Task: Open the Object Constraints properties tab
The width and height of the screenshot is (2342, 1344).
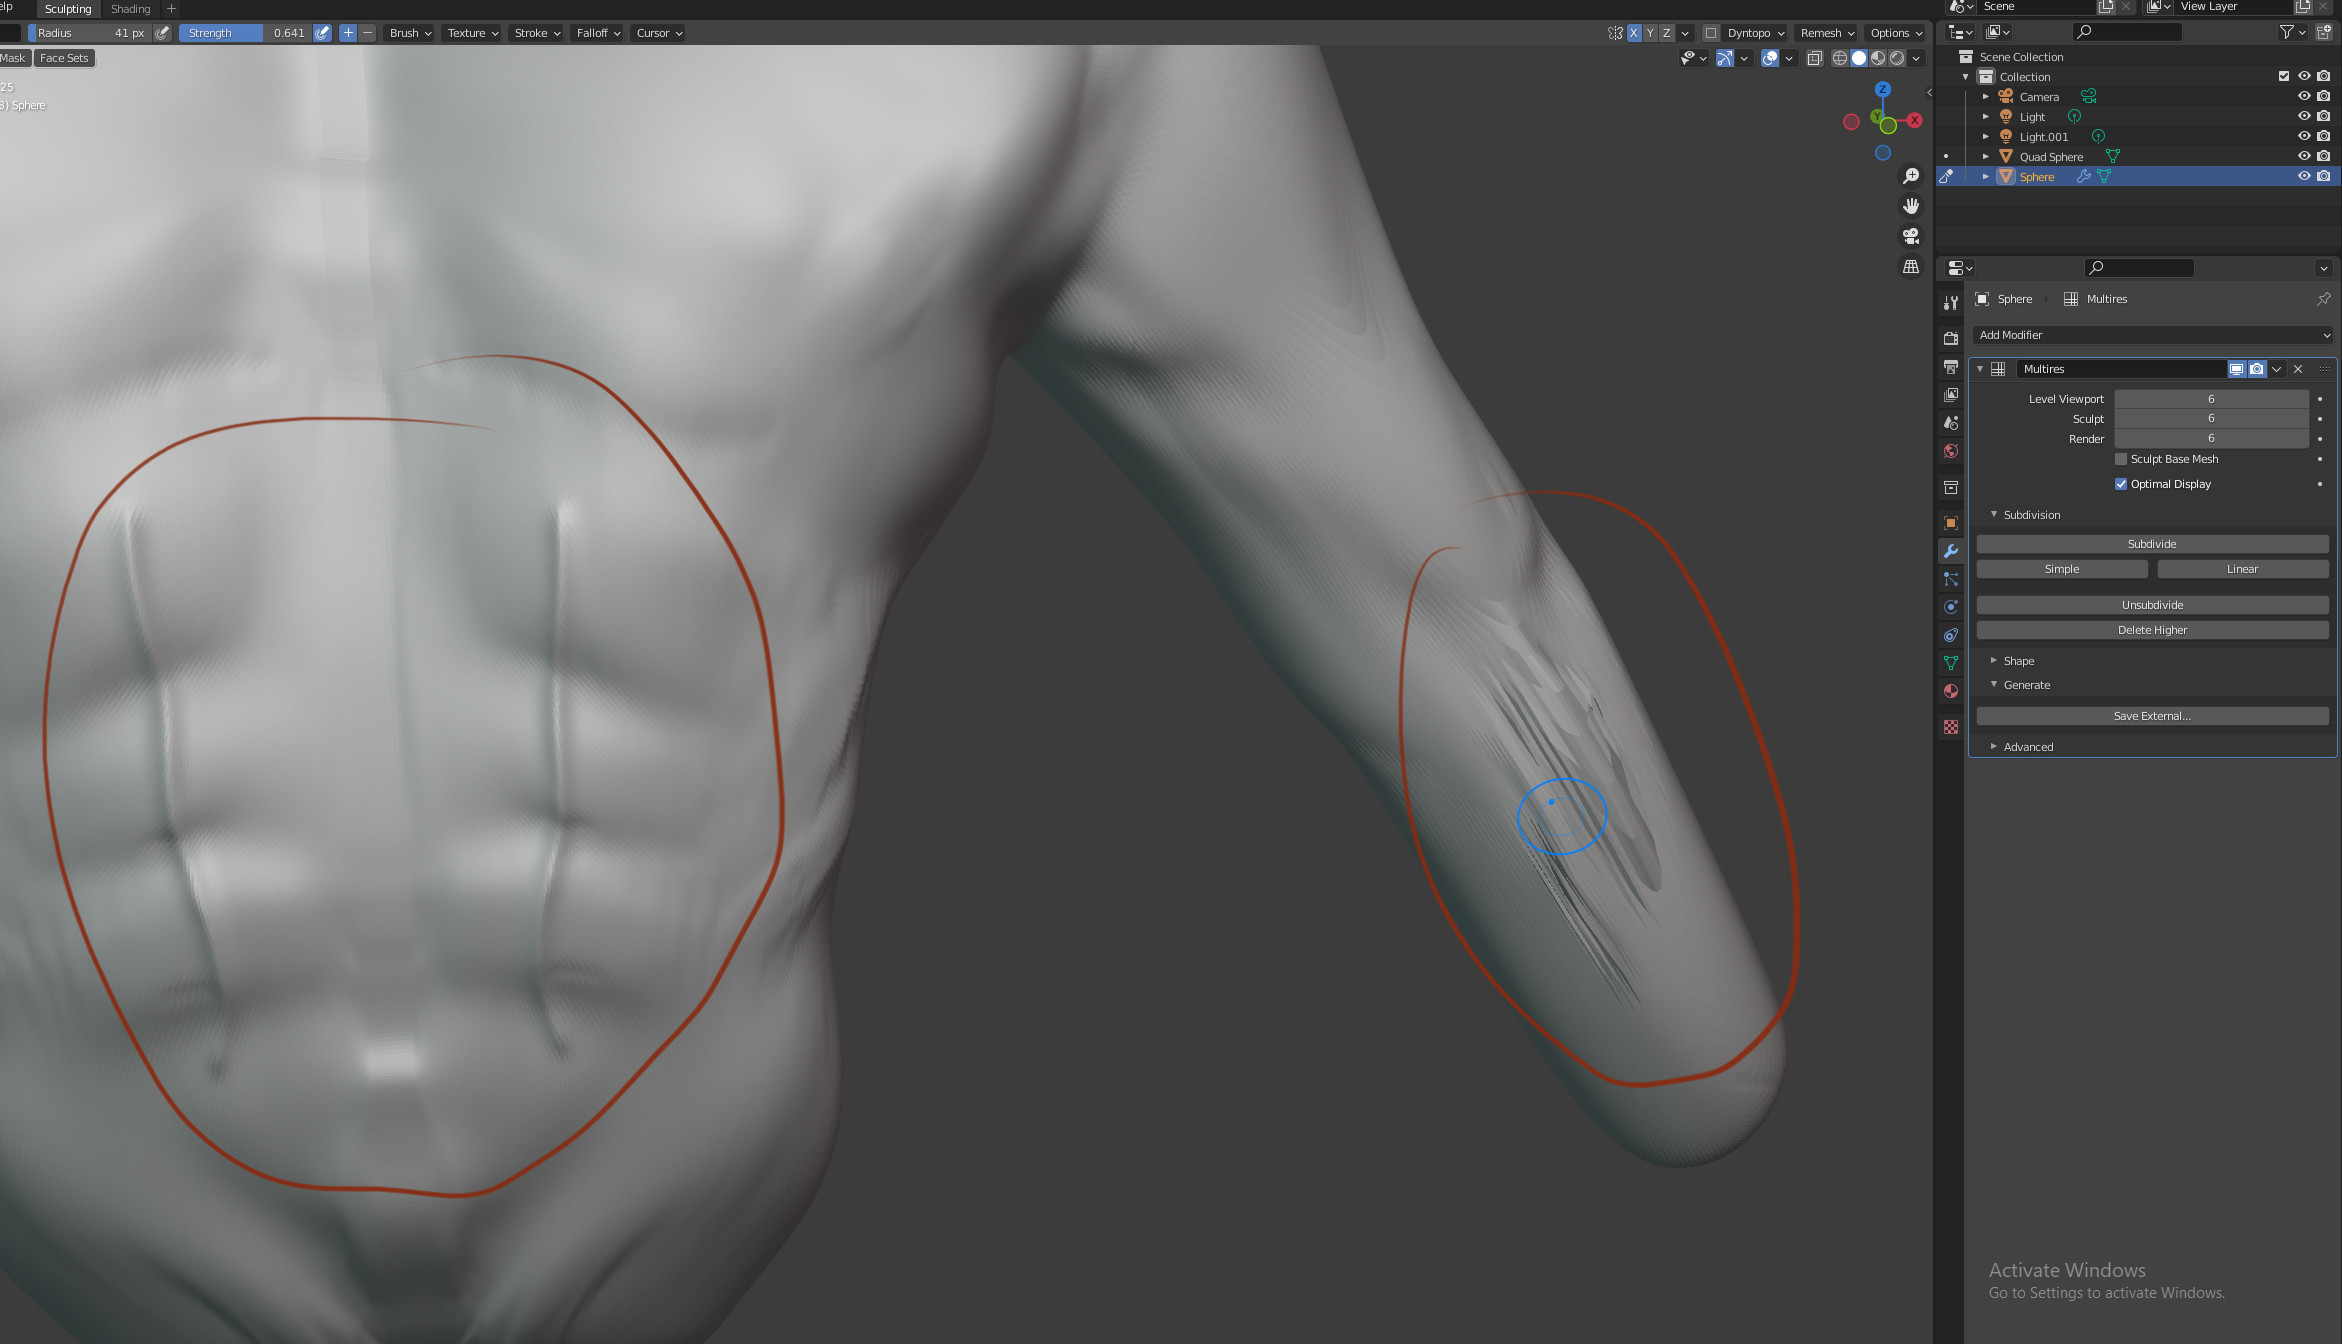Action: [1950, 635]
